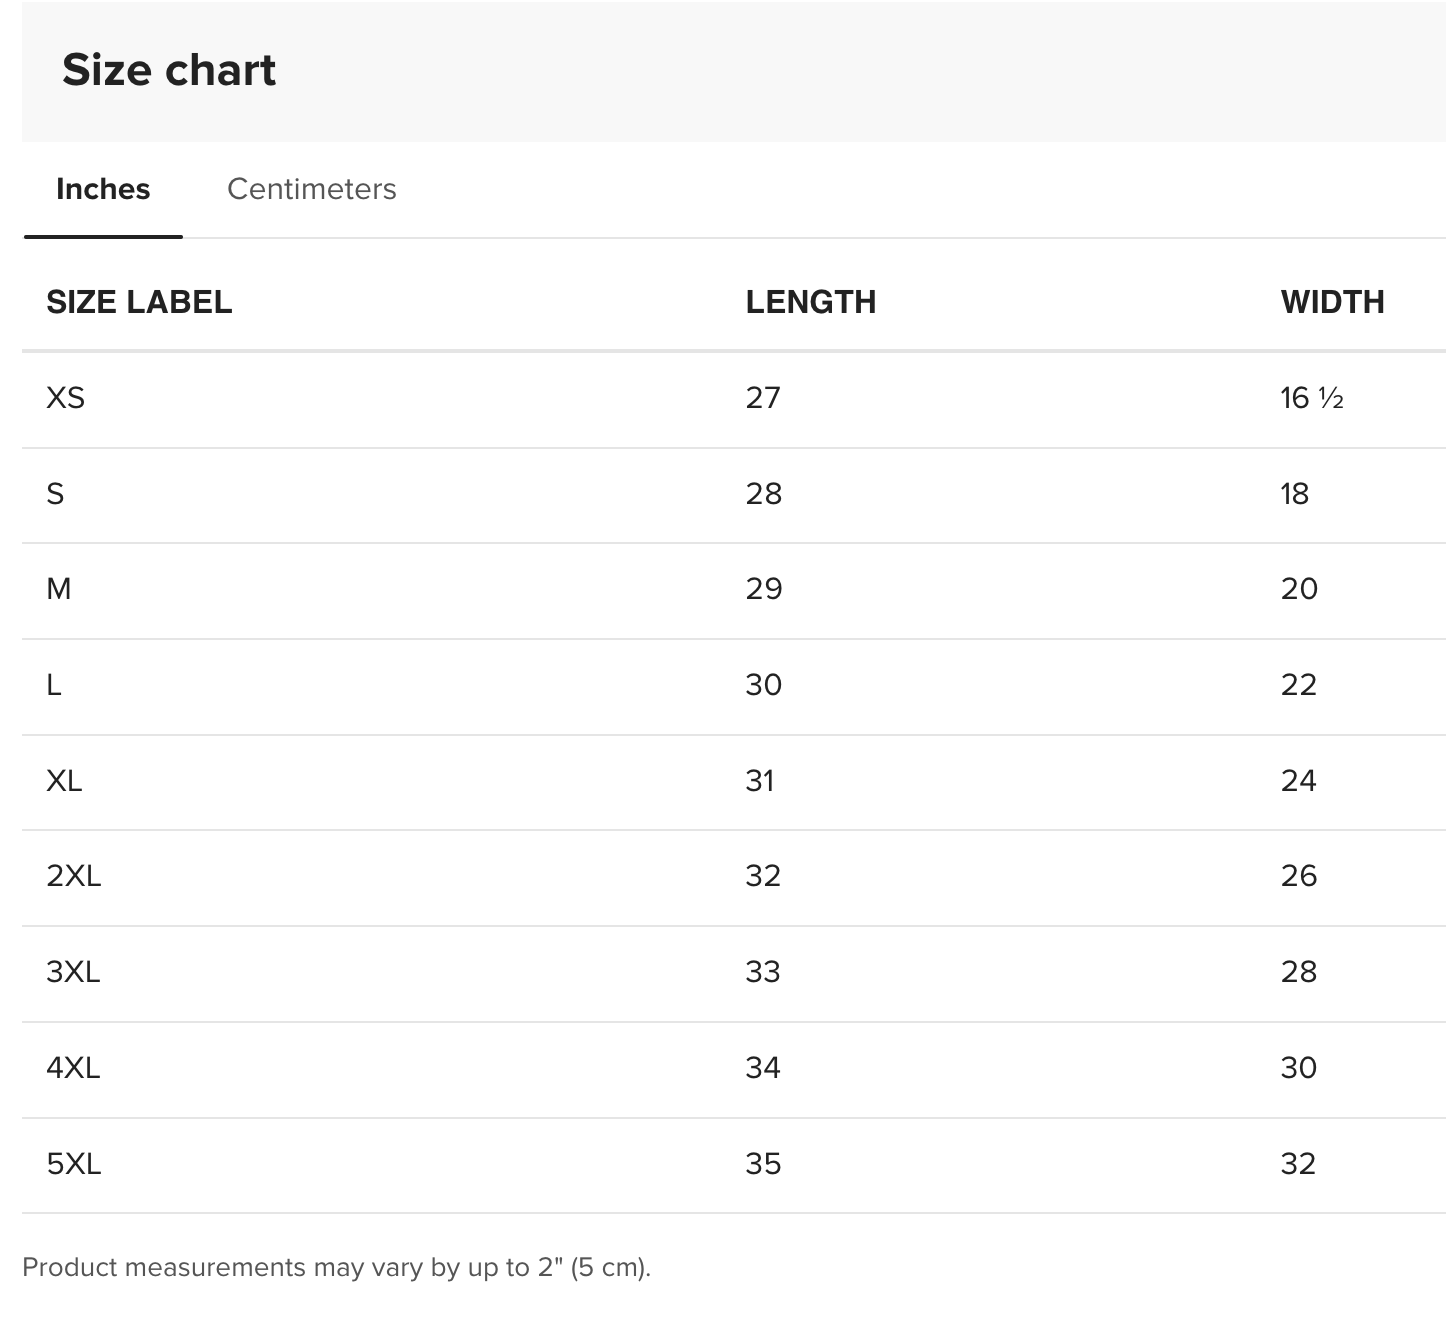This screenshot has width=1446, height=1320.
Task: Click the M row width value 20
Action: 1299,589
